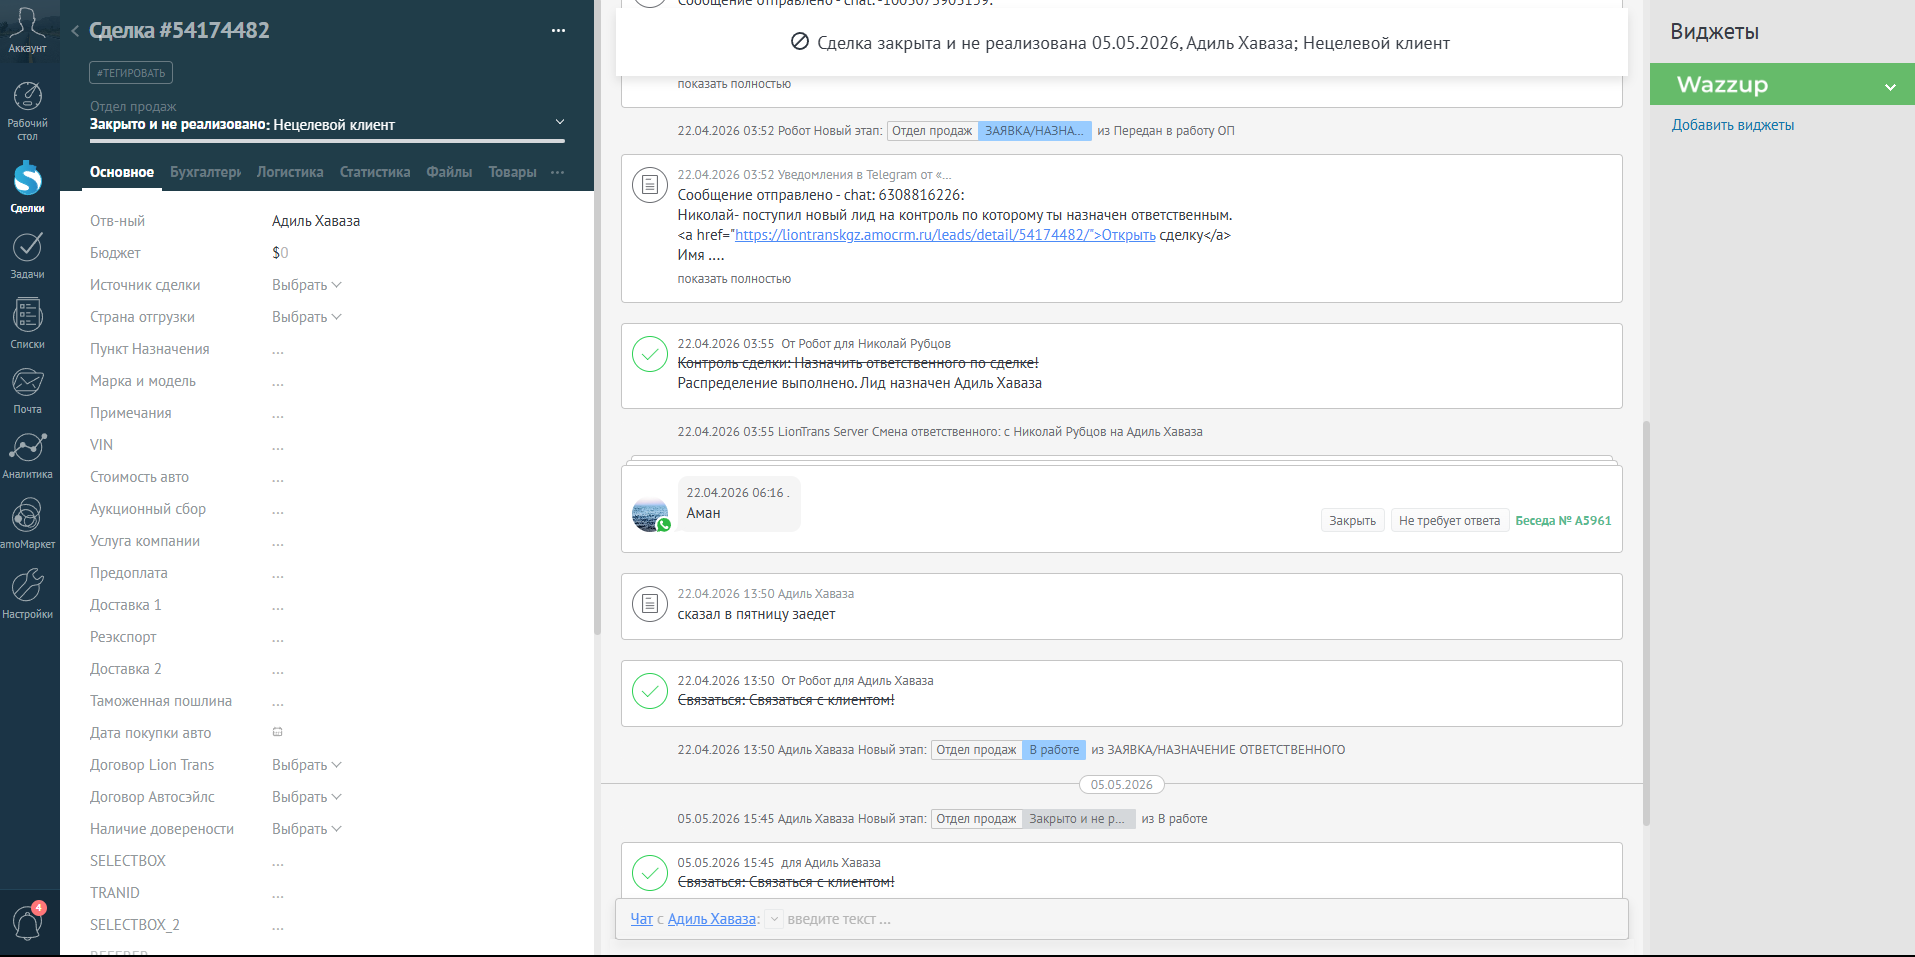This screenshot has width=1915, height=957.
Task: Open Сделки section in sidebar
Action: click(x=27, y=187)
